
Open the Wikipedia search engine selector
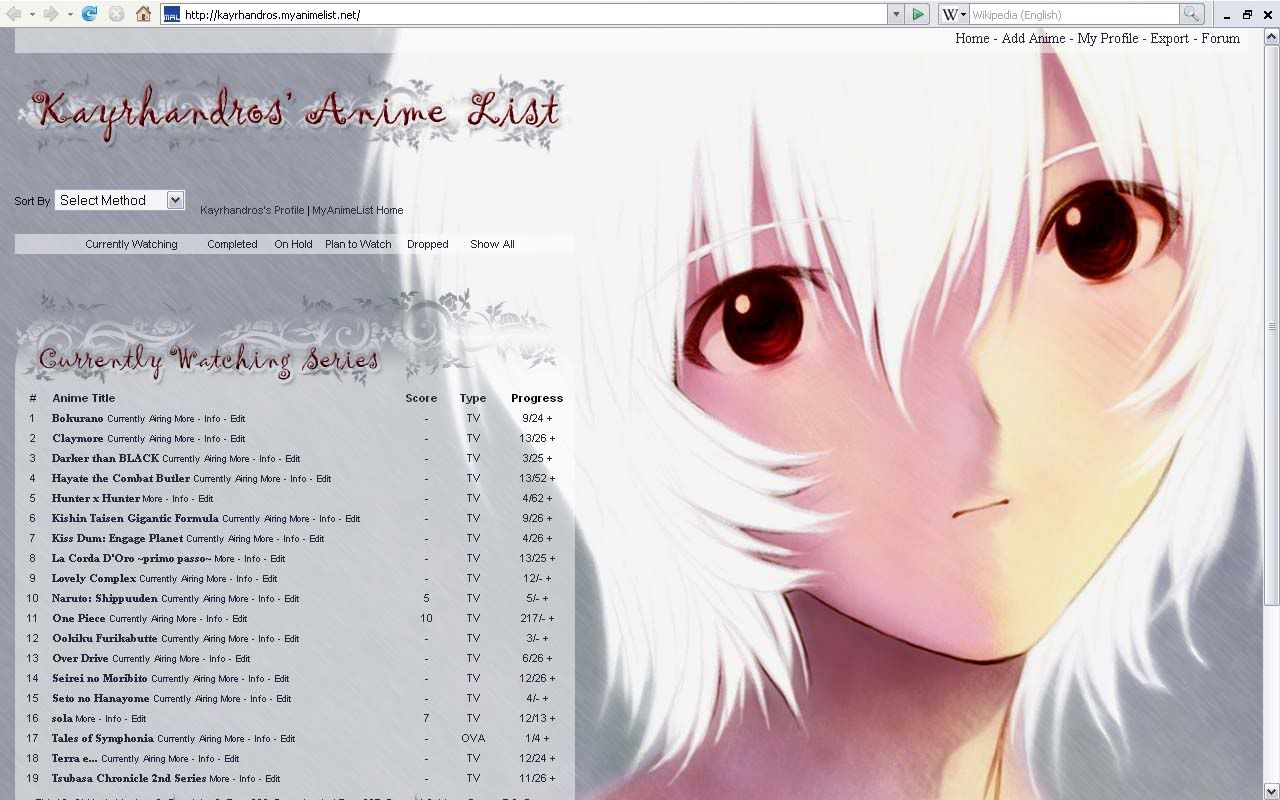pyautogui.click(x=953, y=14)
